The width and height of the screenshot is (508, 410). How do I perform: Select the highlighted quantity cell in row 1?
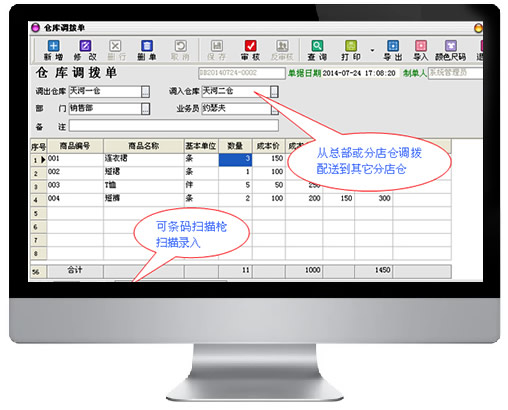click(x=235, y=159)
